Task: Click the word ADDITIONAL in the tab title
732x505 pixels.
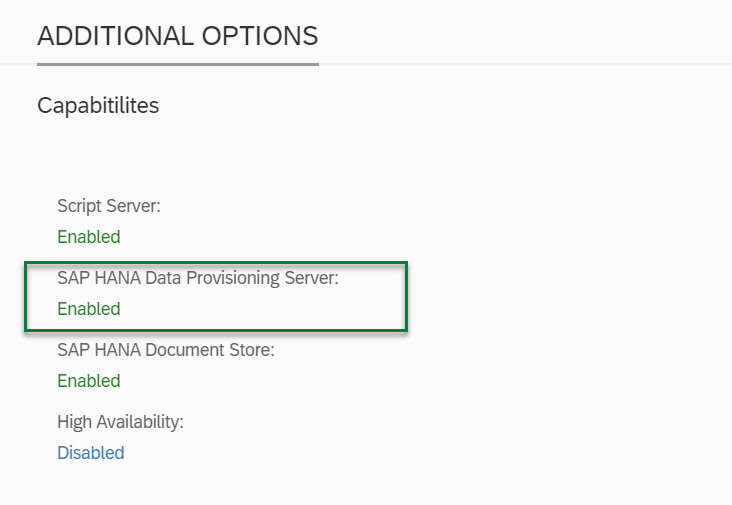Action: [x=115, y=36]
